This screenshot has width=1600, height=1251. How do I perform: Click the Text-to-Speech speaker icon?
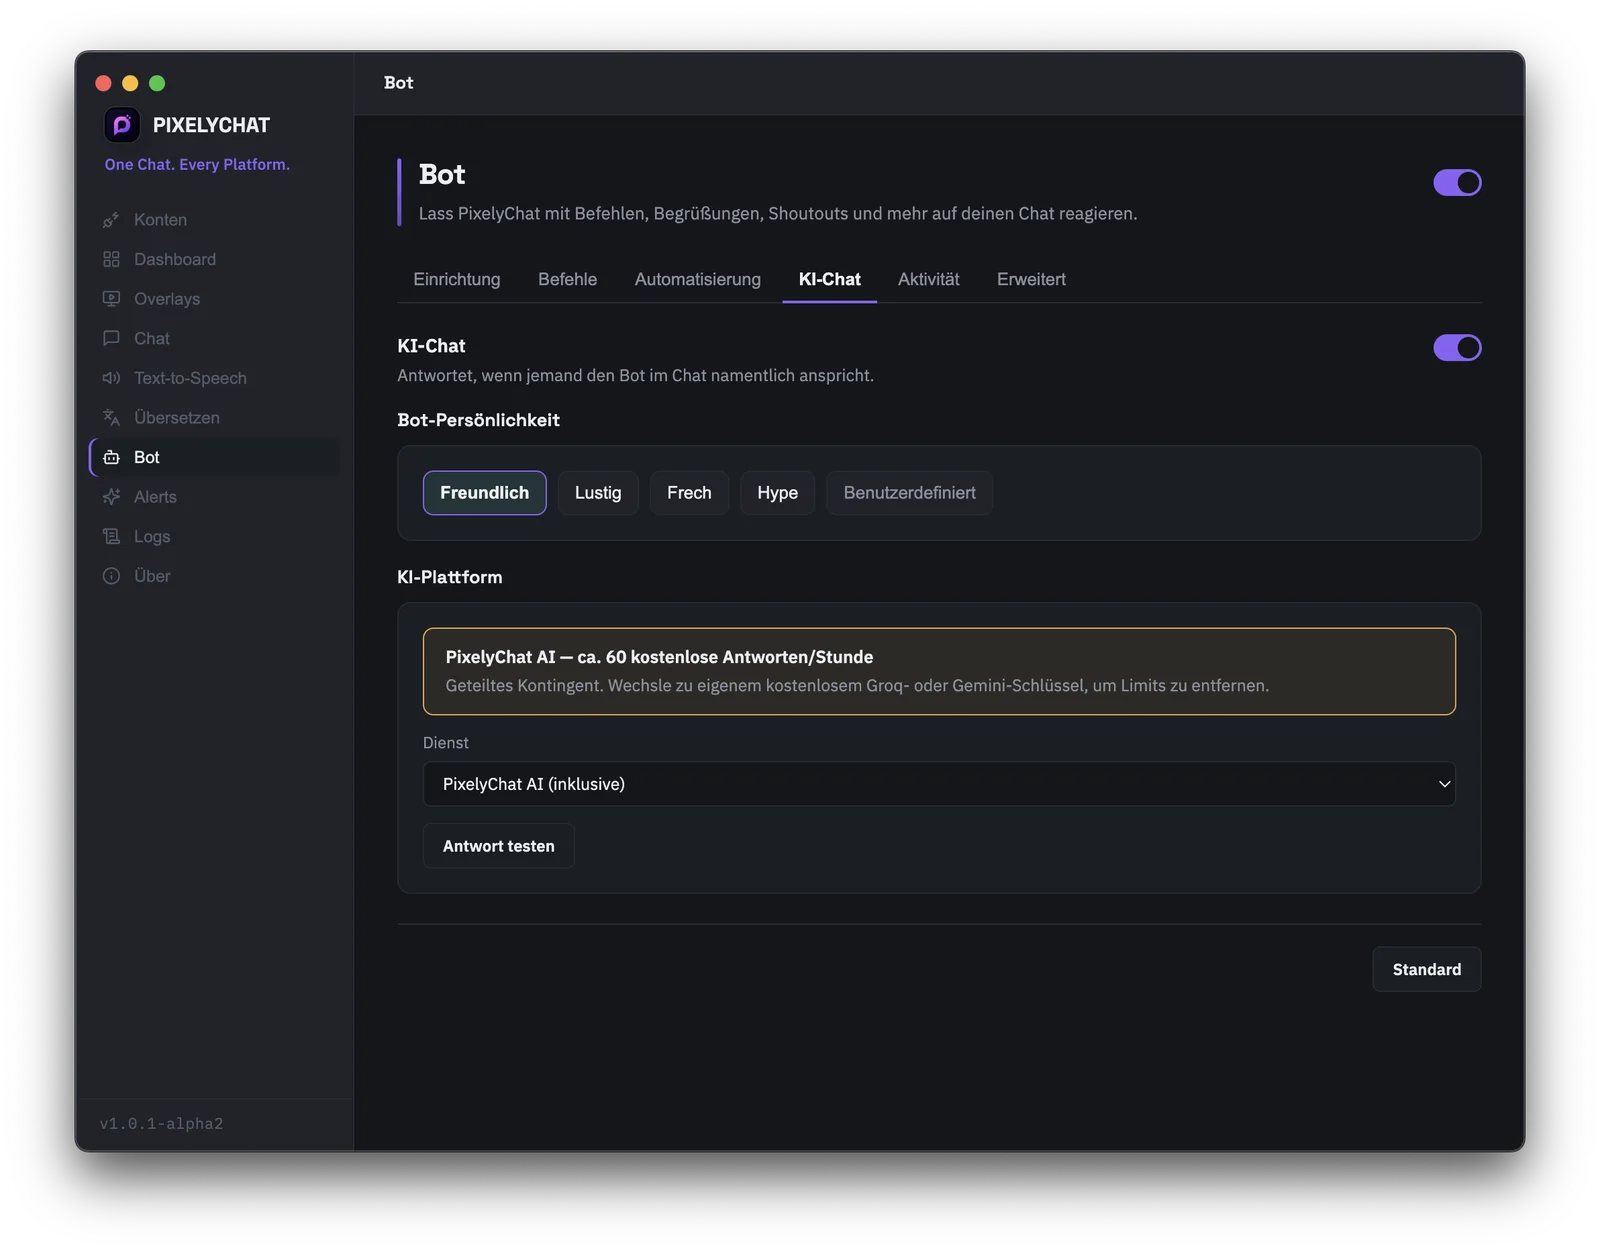tap(111, 378)
